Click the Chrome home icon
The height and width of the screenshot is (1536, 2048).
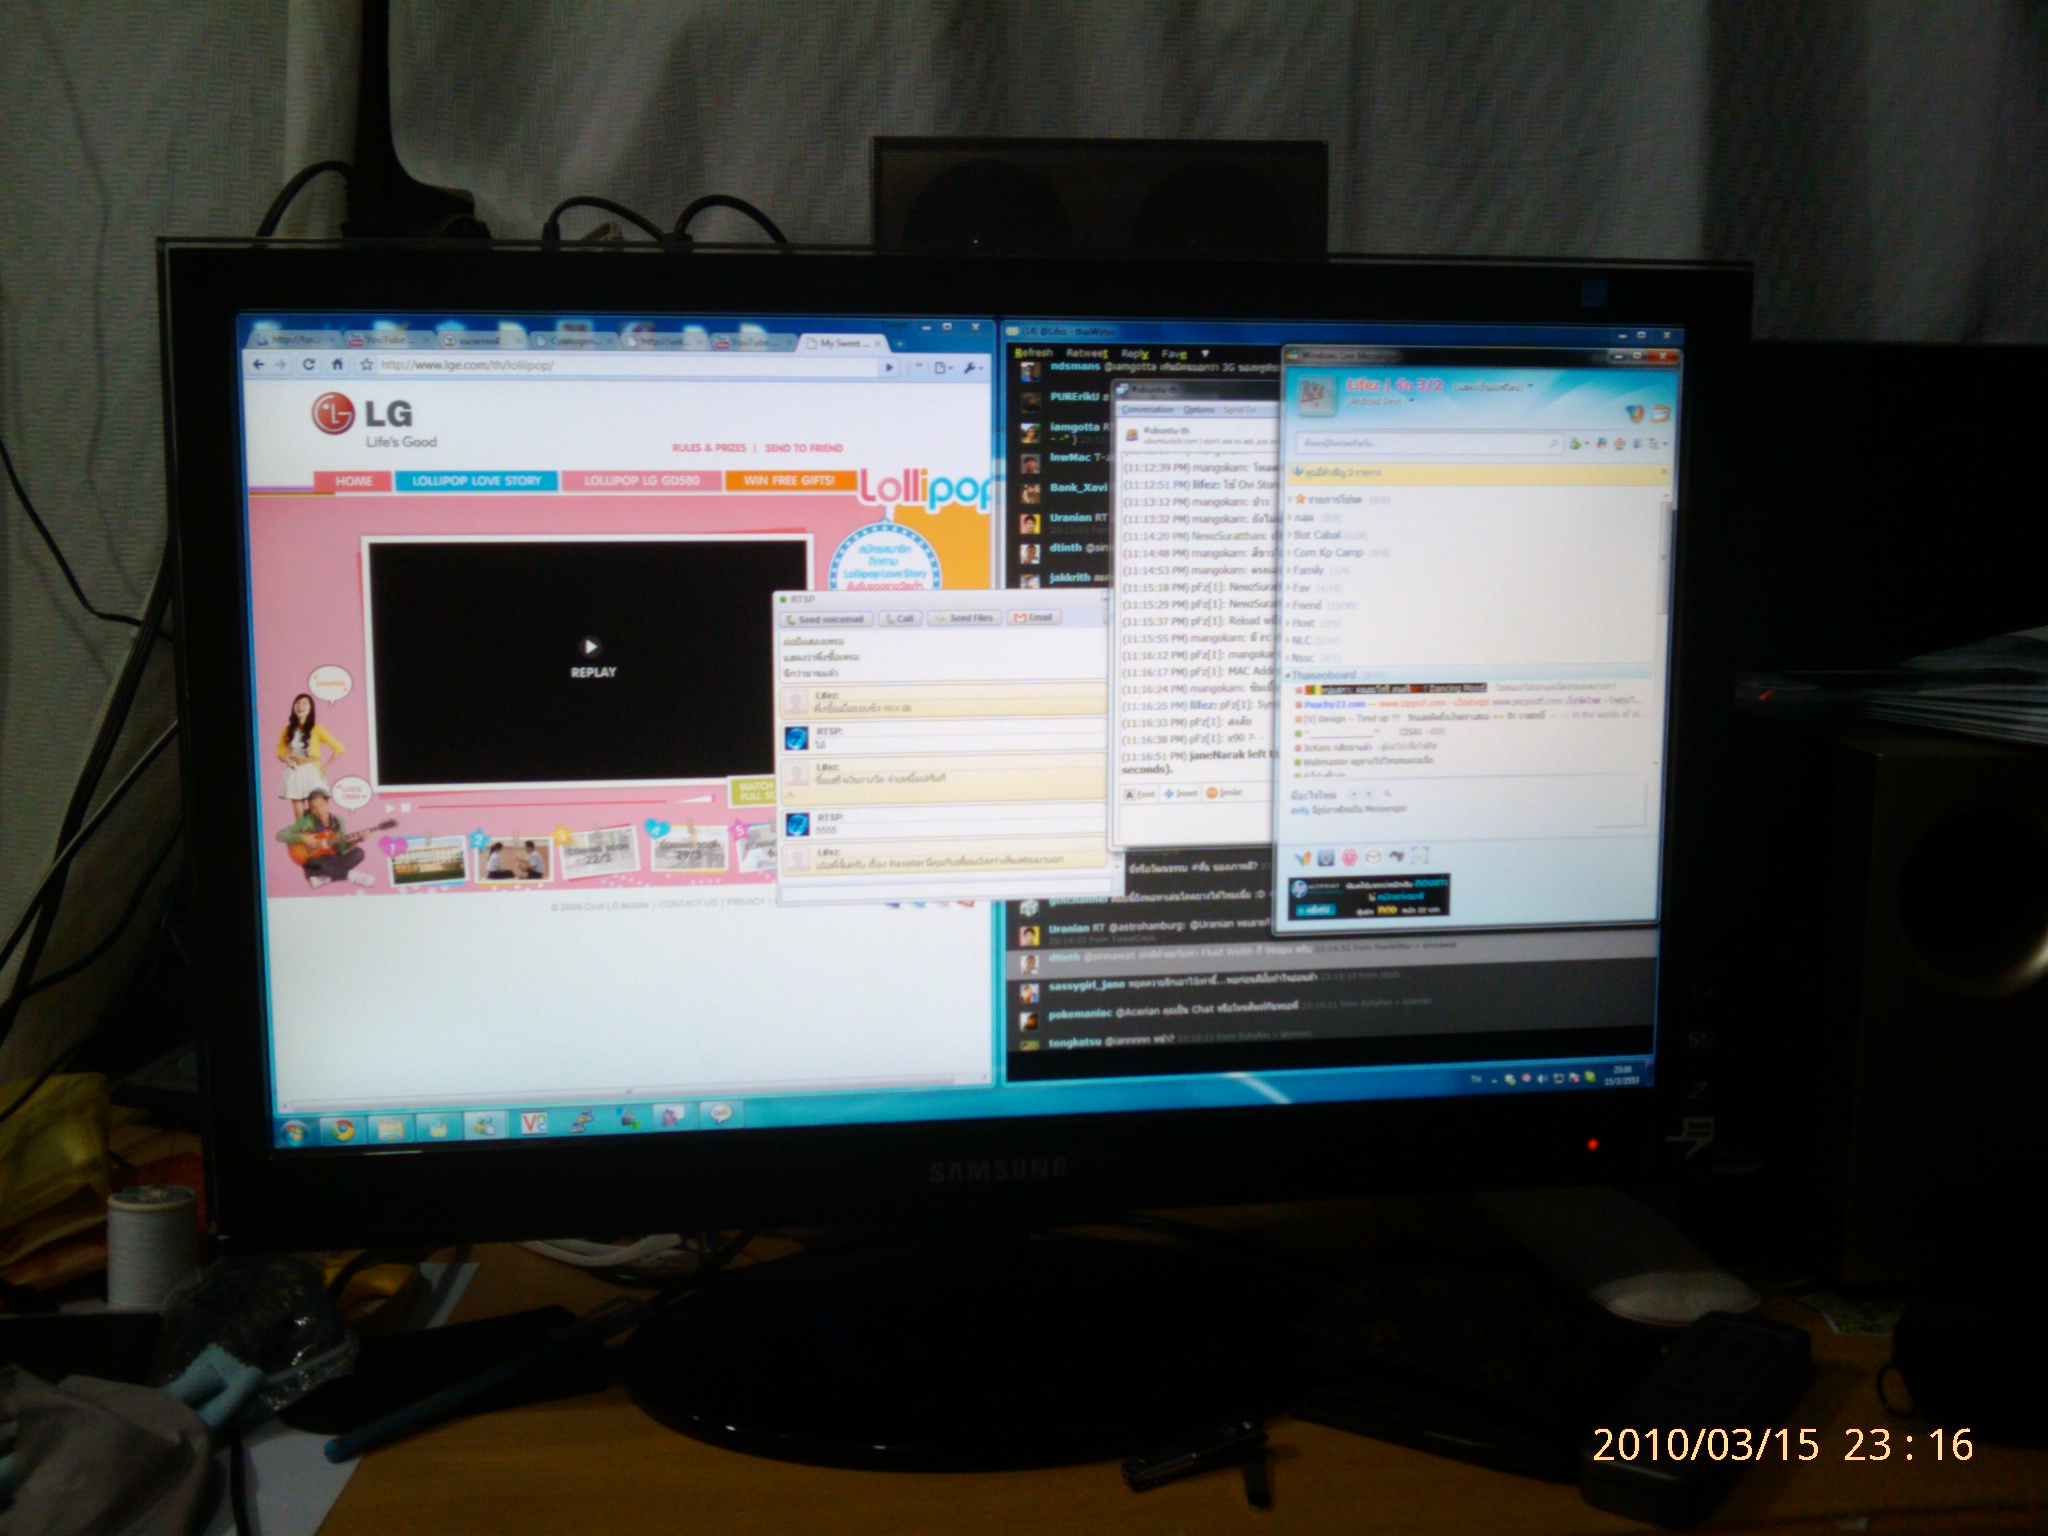tap(337, 365)
